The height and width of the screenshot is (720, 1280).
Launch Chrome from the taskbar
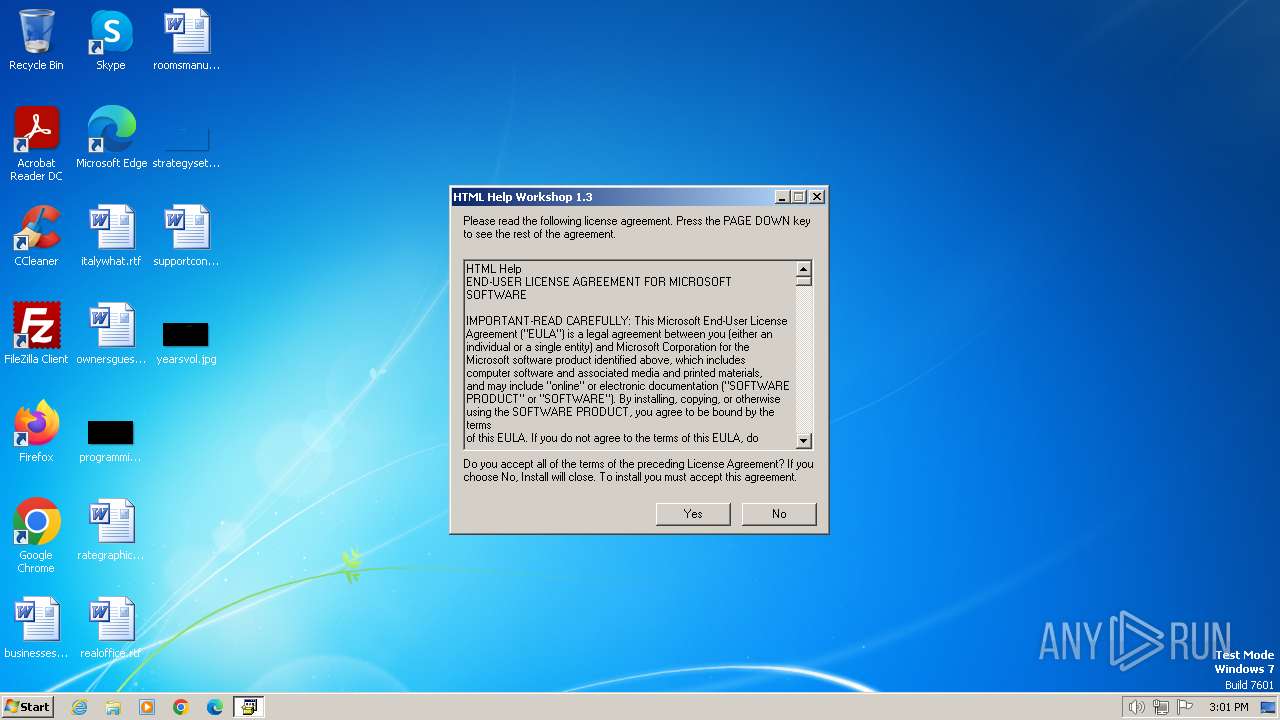coord(181,707)
